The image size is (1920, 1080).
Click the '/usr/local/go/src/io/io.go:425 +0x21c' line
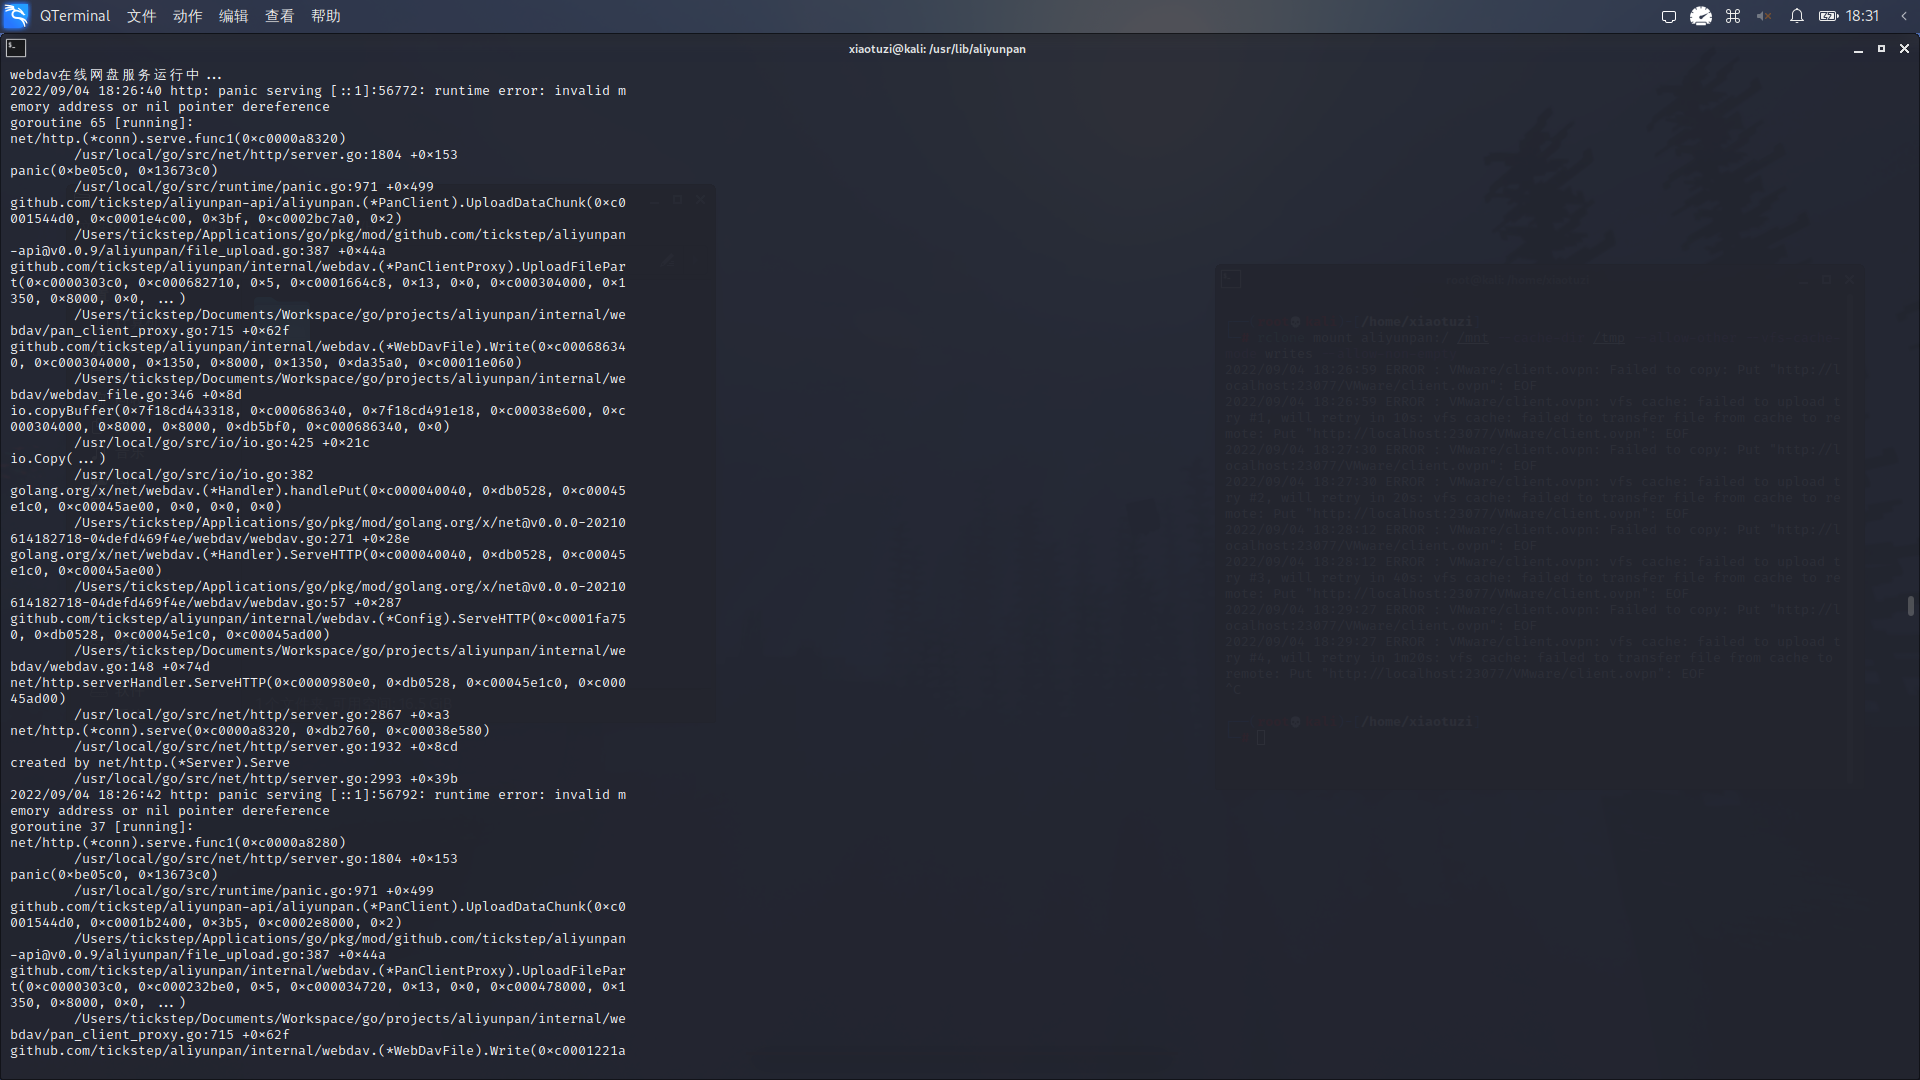(x=222, y=443)
